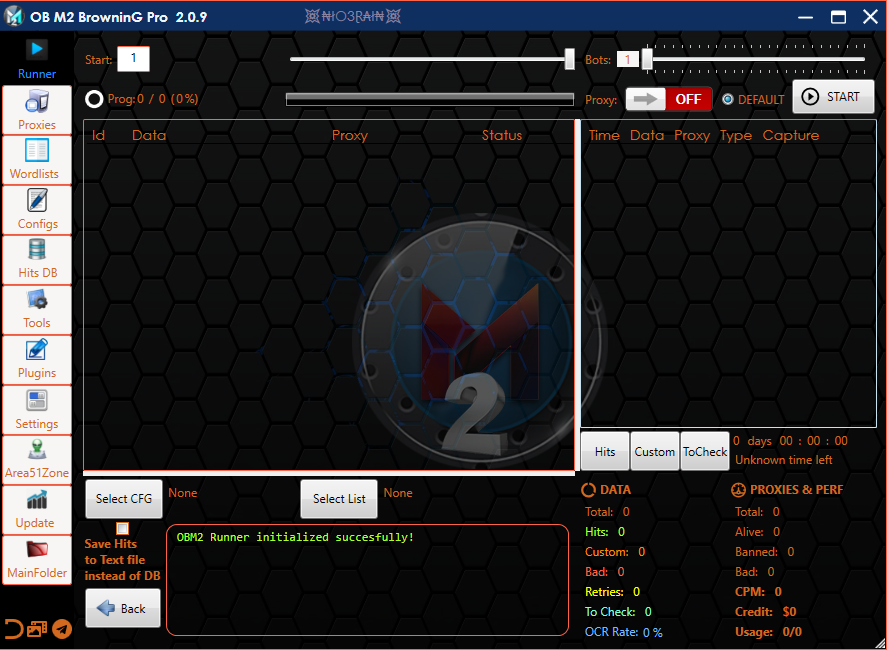The height and width of the screenshot is (650, 887).
Task: Switch to the ToCheck tab
Action: (x=705, y=451)
